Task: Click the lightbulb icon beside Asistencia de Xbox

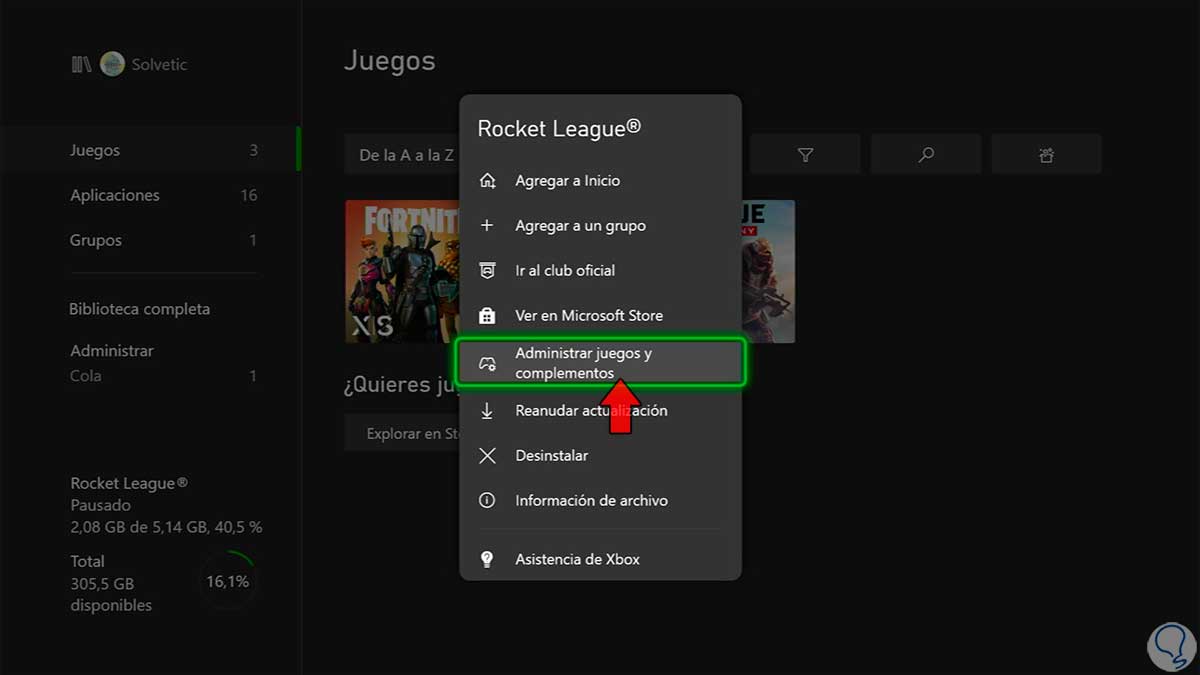Action: pyautogui.click(x=487, y=560)
